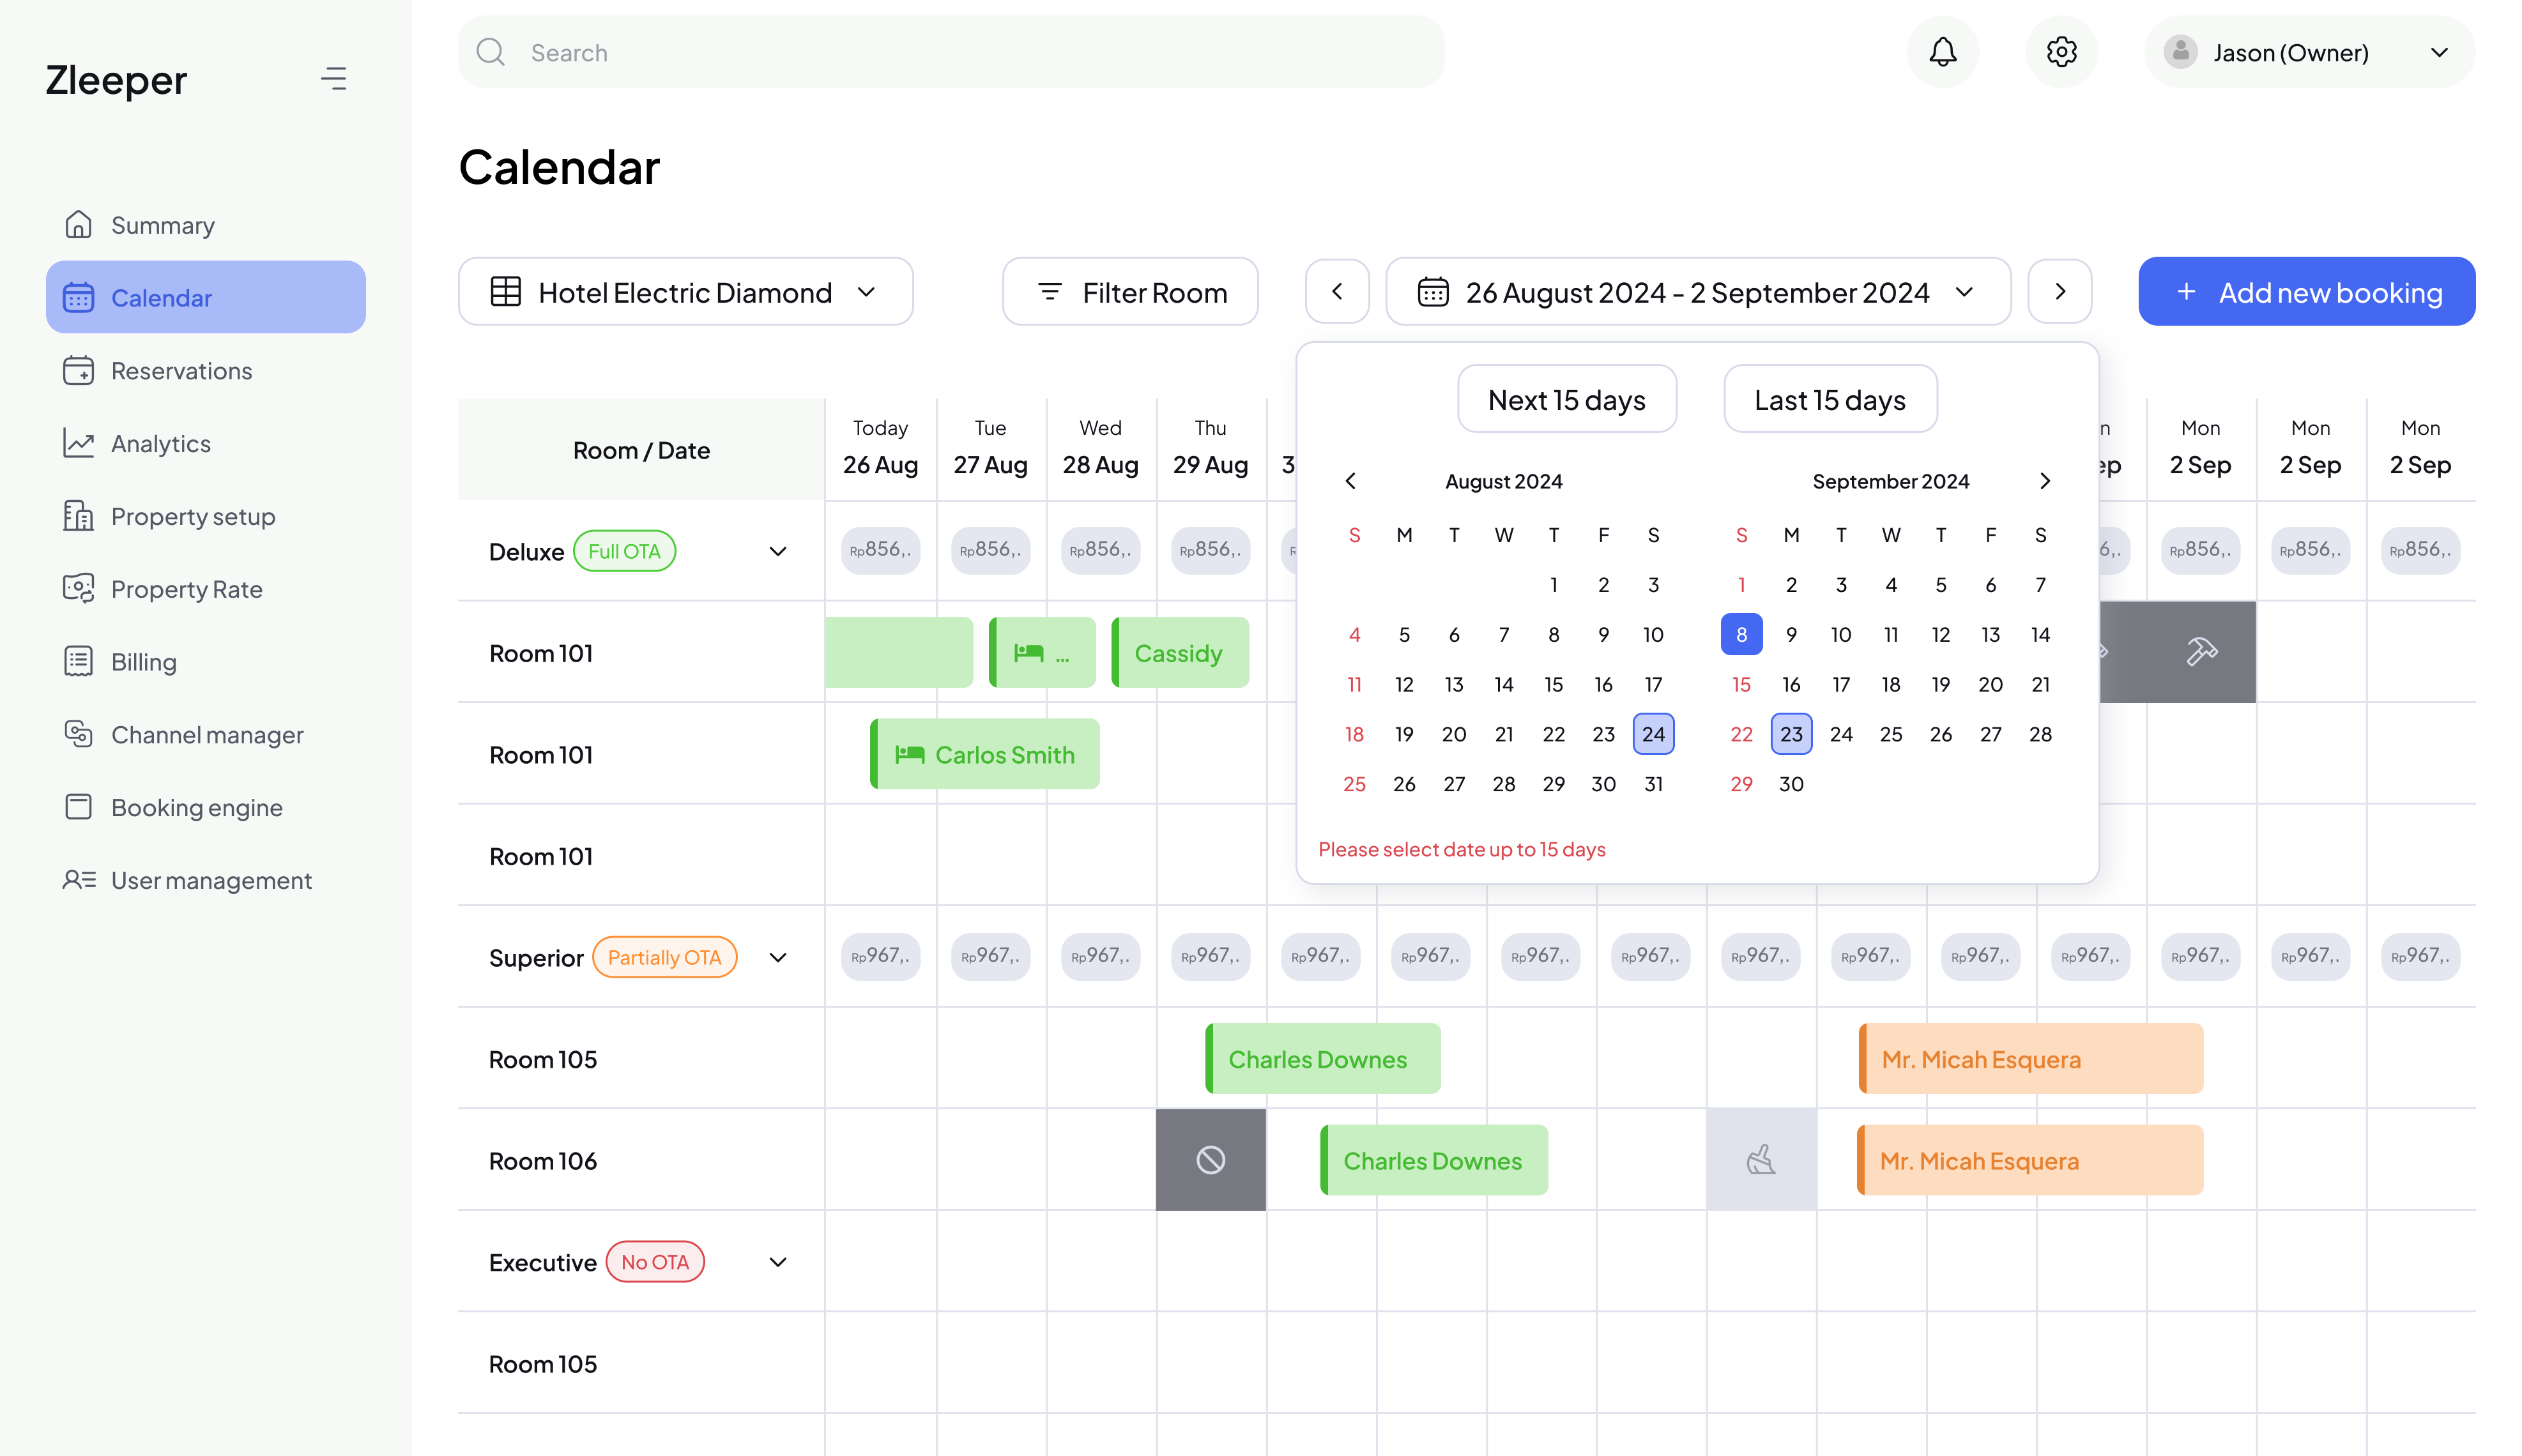
Task: Select Last 15 days preset
Action: click(x=1830, y=399)
